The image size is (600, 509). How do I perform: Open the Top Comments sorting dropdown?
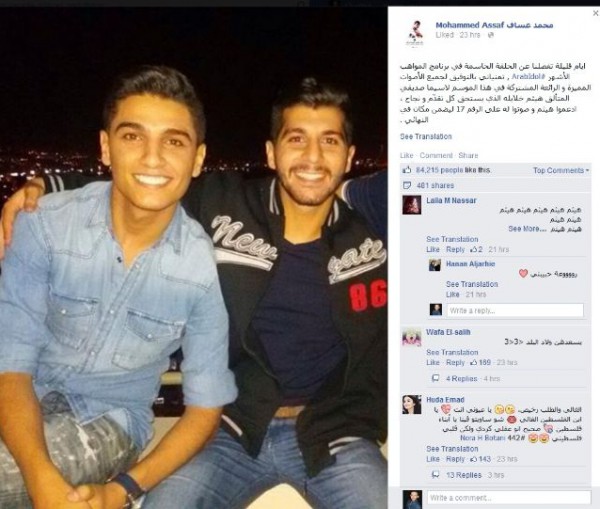[x=561, y=170]
